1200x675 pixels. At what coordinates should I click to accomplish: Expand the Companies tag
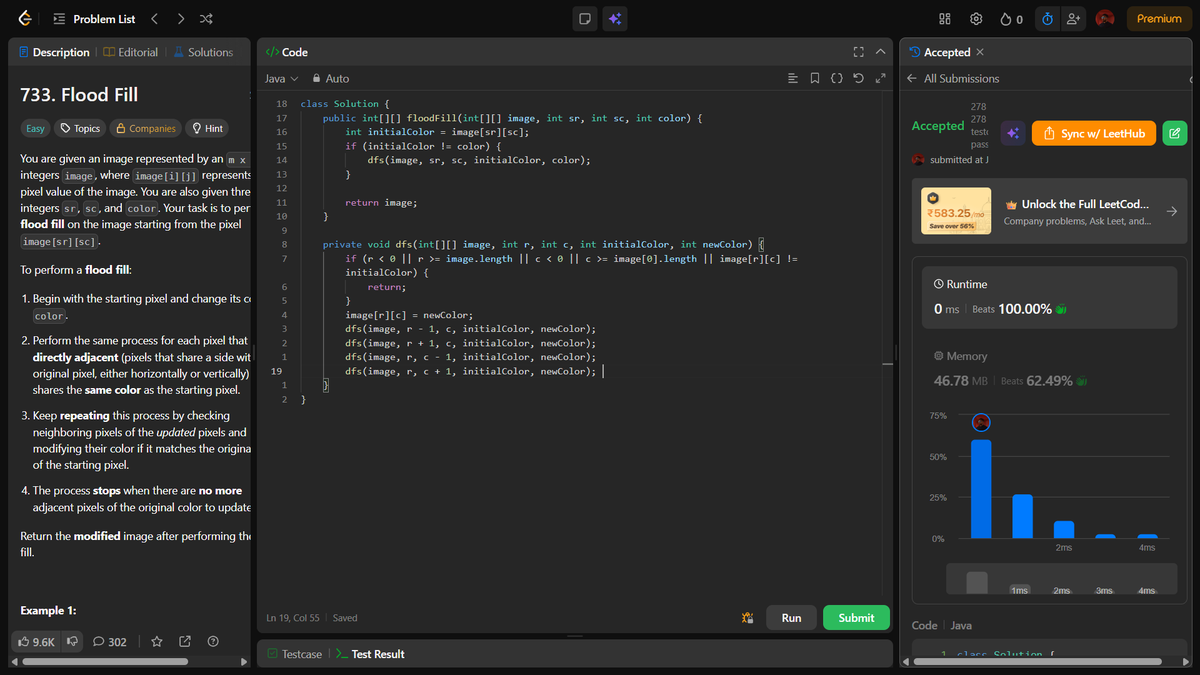[x=146, y=128]
